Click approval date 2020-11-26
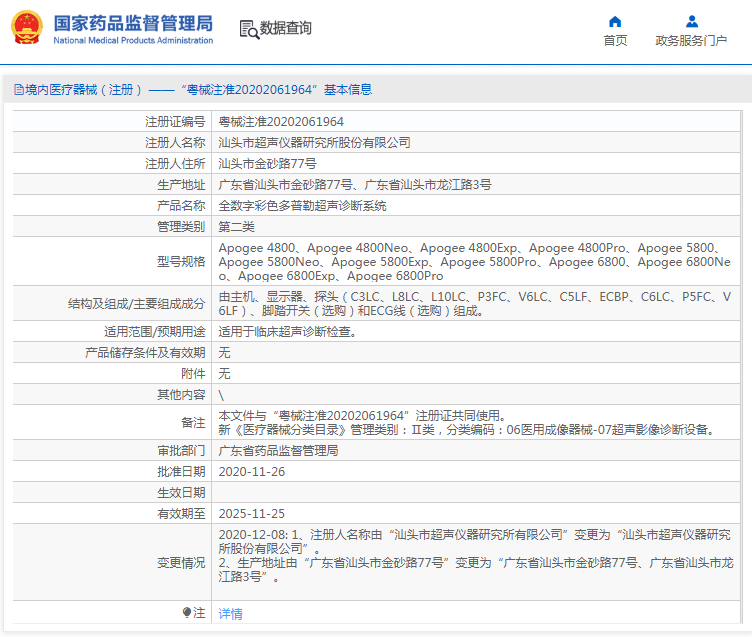 tap(252, 472)
